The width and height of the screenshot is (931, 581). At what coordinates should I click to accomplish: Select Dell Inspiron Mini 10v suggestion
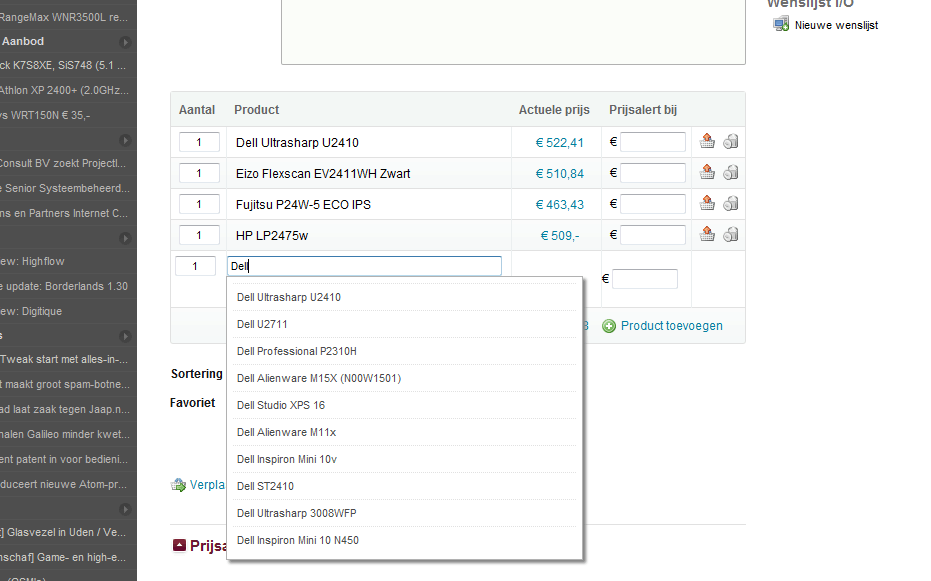[x=404, y=459]
